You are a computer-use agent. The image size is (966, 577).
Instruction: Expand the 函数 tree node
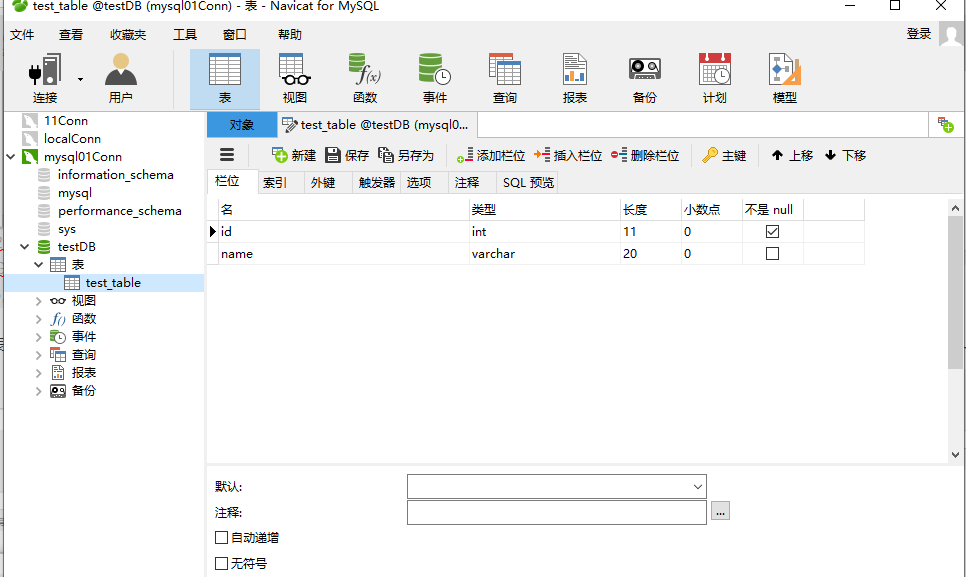[x=38, y=319]
